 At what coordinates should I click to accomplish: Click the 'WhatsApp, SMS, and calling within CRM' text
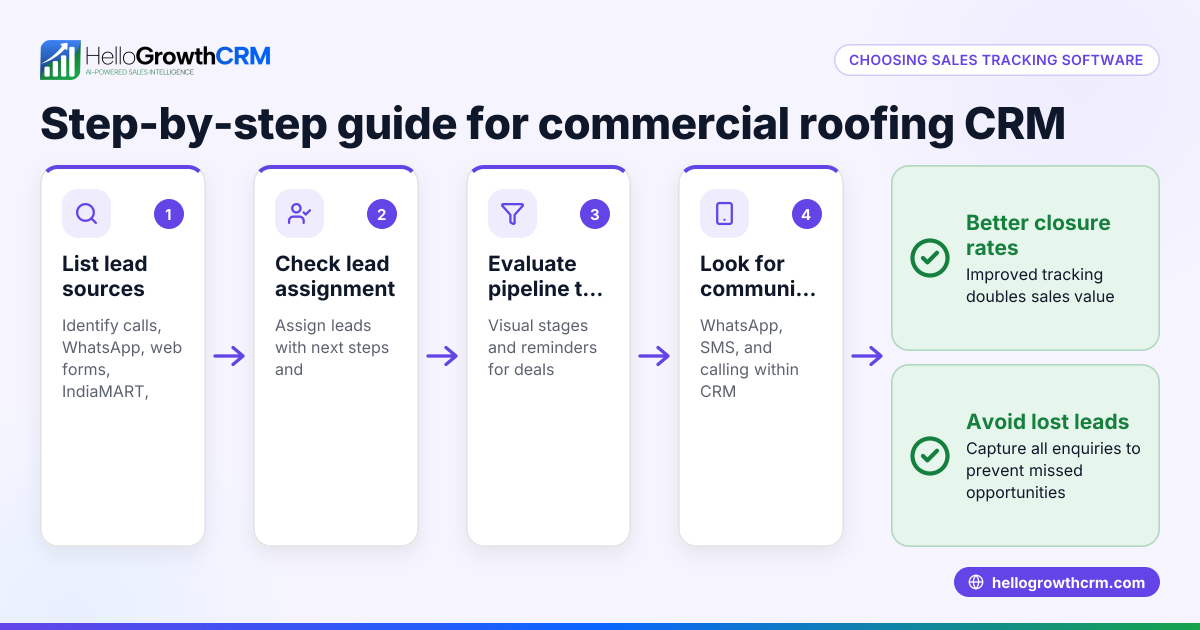click(750, 358)
